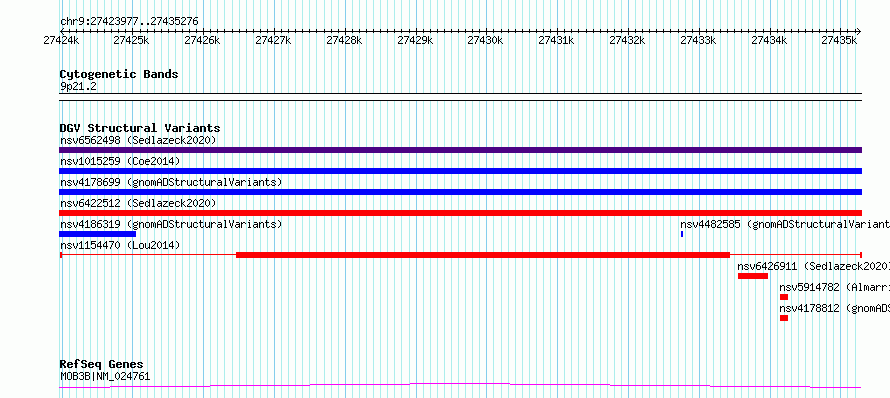Screen dimensions: 890x398
Task: Click the 27434k ruler mark
Action: [770, 40]
